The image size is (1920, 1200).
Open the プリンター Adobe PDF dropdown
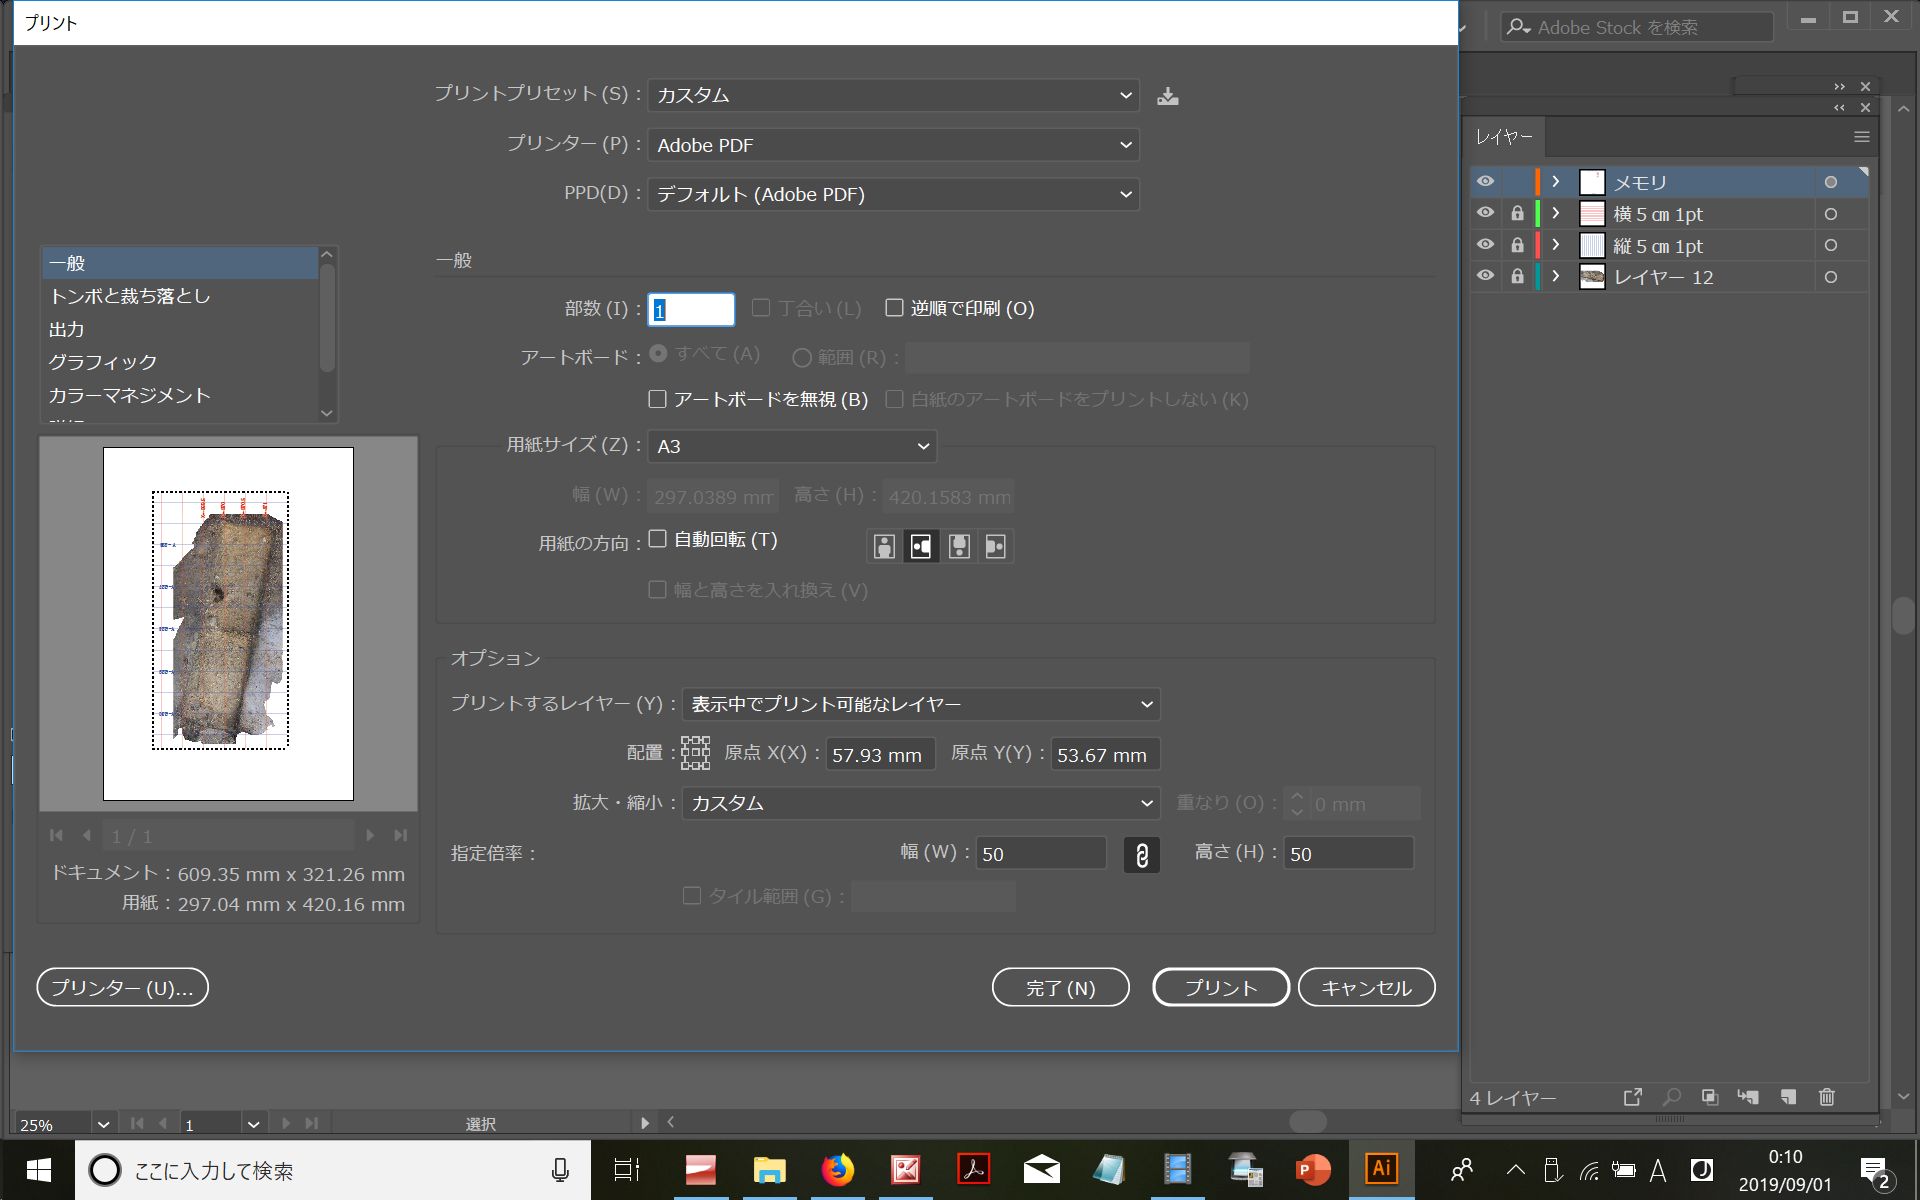(x=893, y=145)
